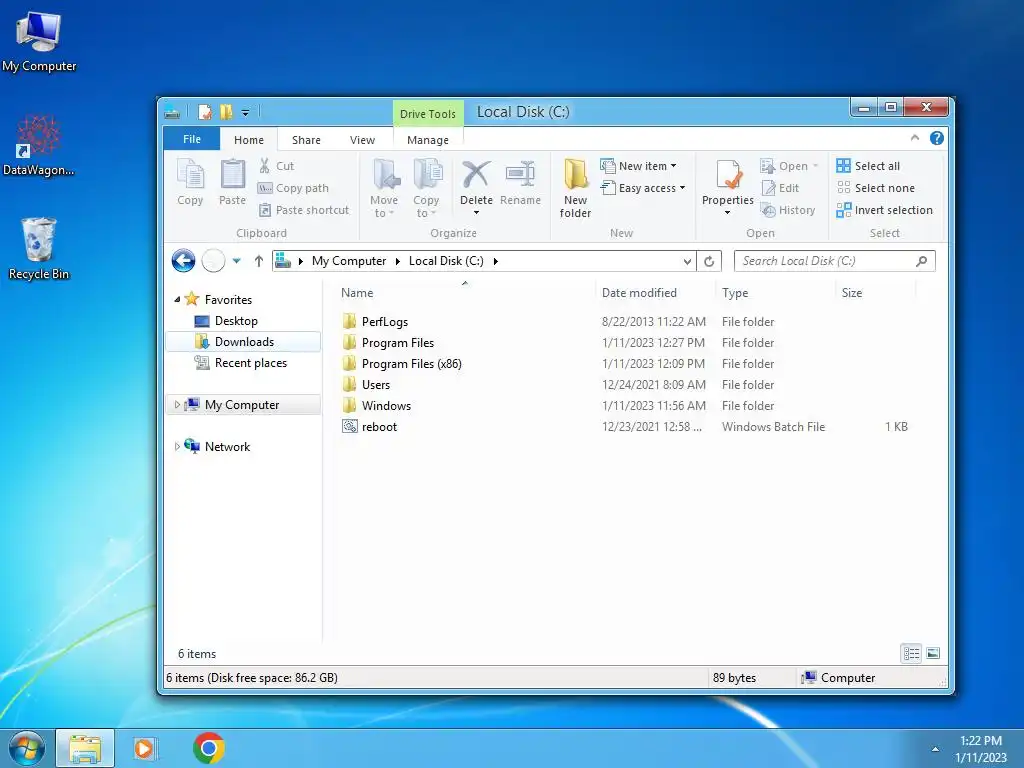Switch to Large icons view in status corner
The width and height of the screenshot is (1024, 768).
(x=933, y=653)
